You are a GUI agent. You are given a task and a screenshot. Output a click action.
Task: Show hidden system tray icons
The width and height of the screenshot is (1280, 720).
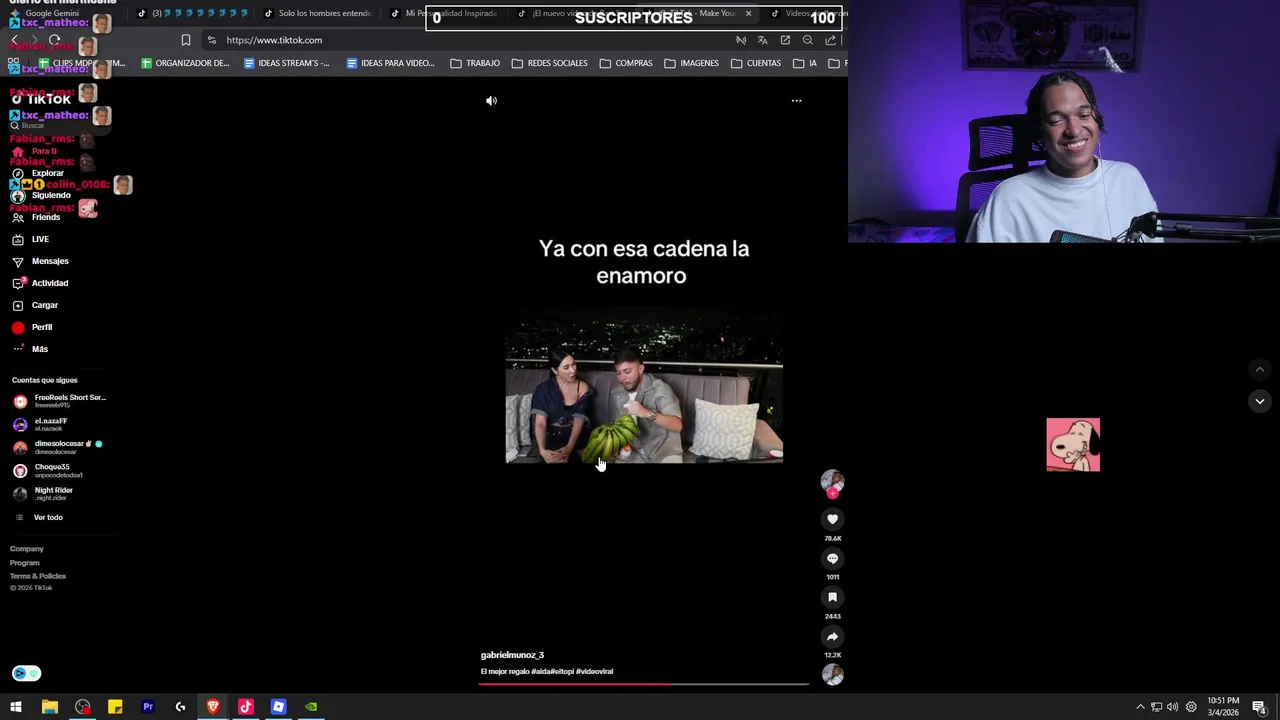1140,707
